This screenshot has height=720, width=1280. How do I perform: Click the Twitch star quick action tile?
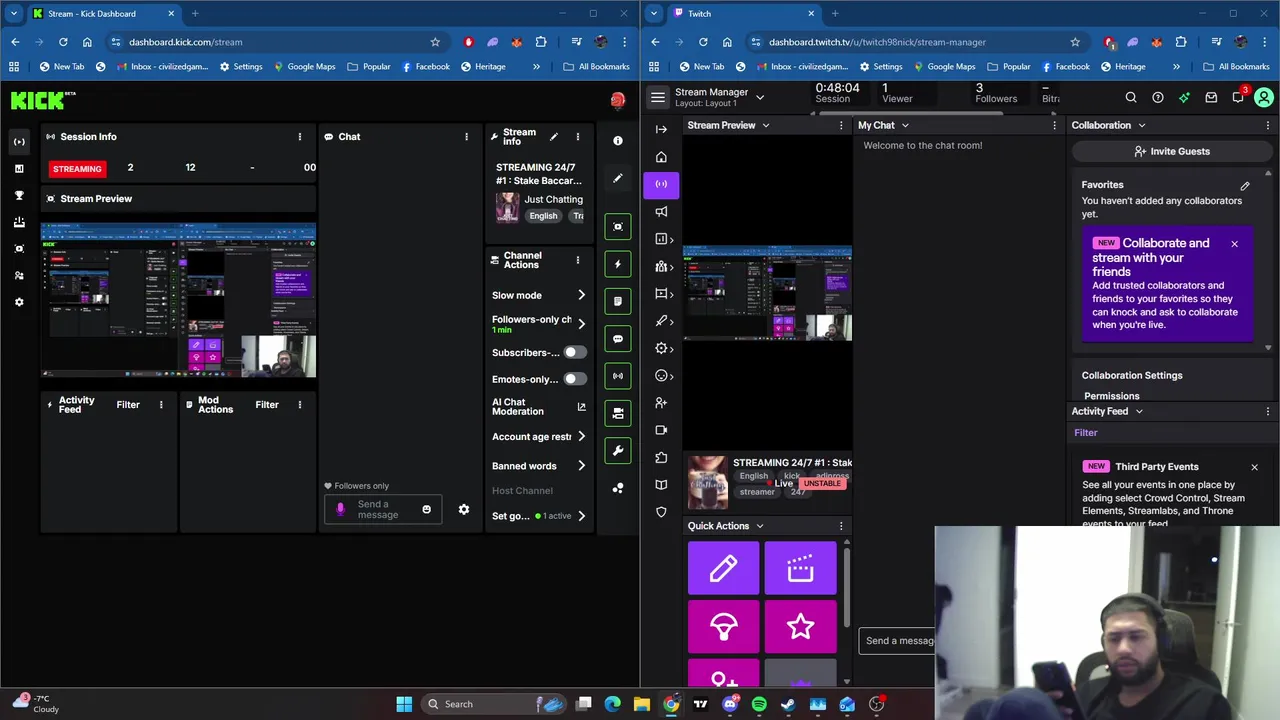pyautogui.click(x=800, y=627)
